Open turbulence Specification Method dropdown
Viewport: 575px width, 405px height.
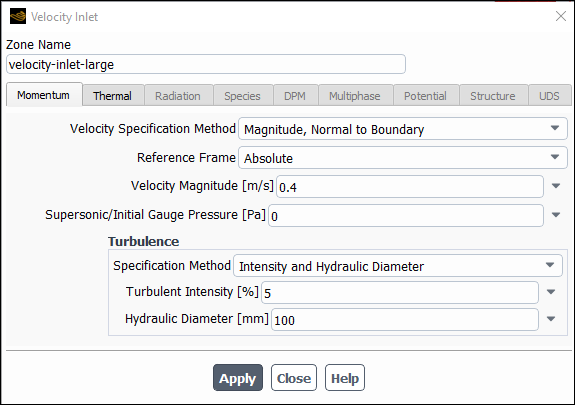tap(398, 266)
